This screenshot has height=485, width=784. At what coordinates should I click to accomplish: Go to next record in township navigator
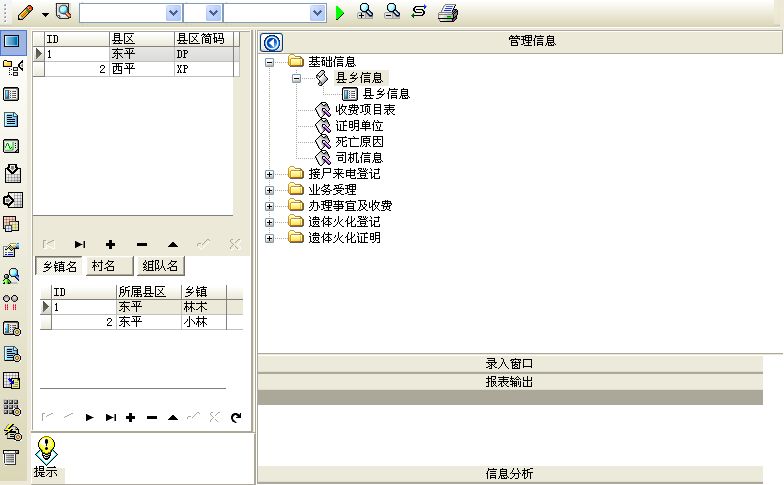(x=90, y=418)
